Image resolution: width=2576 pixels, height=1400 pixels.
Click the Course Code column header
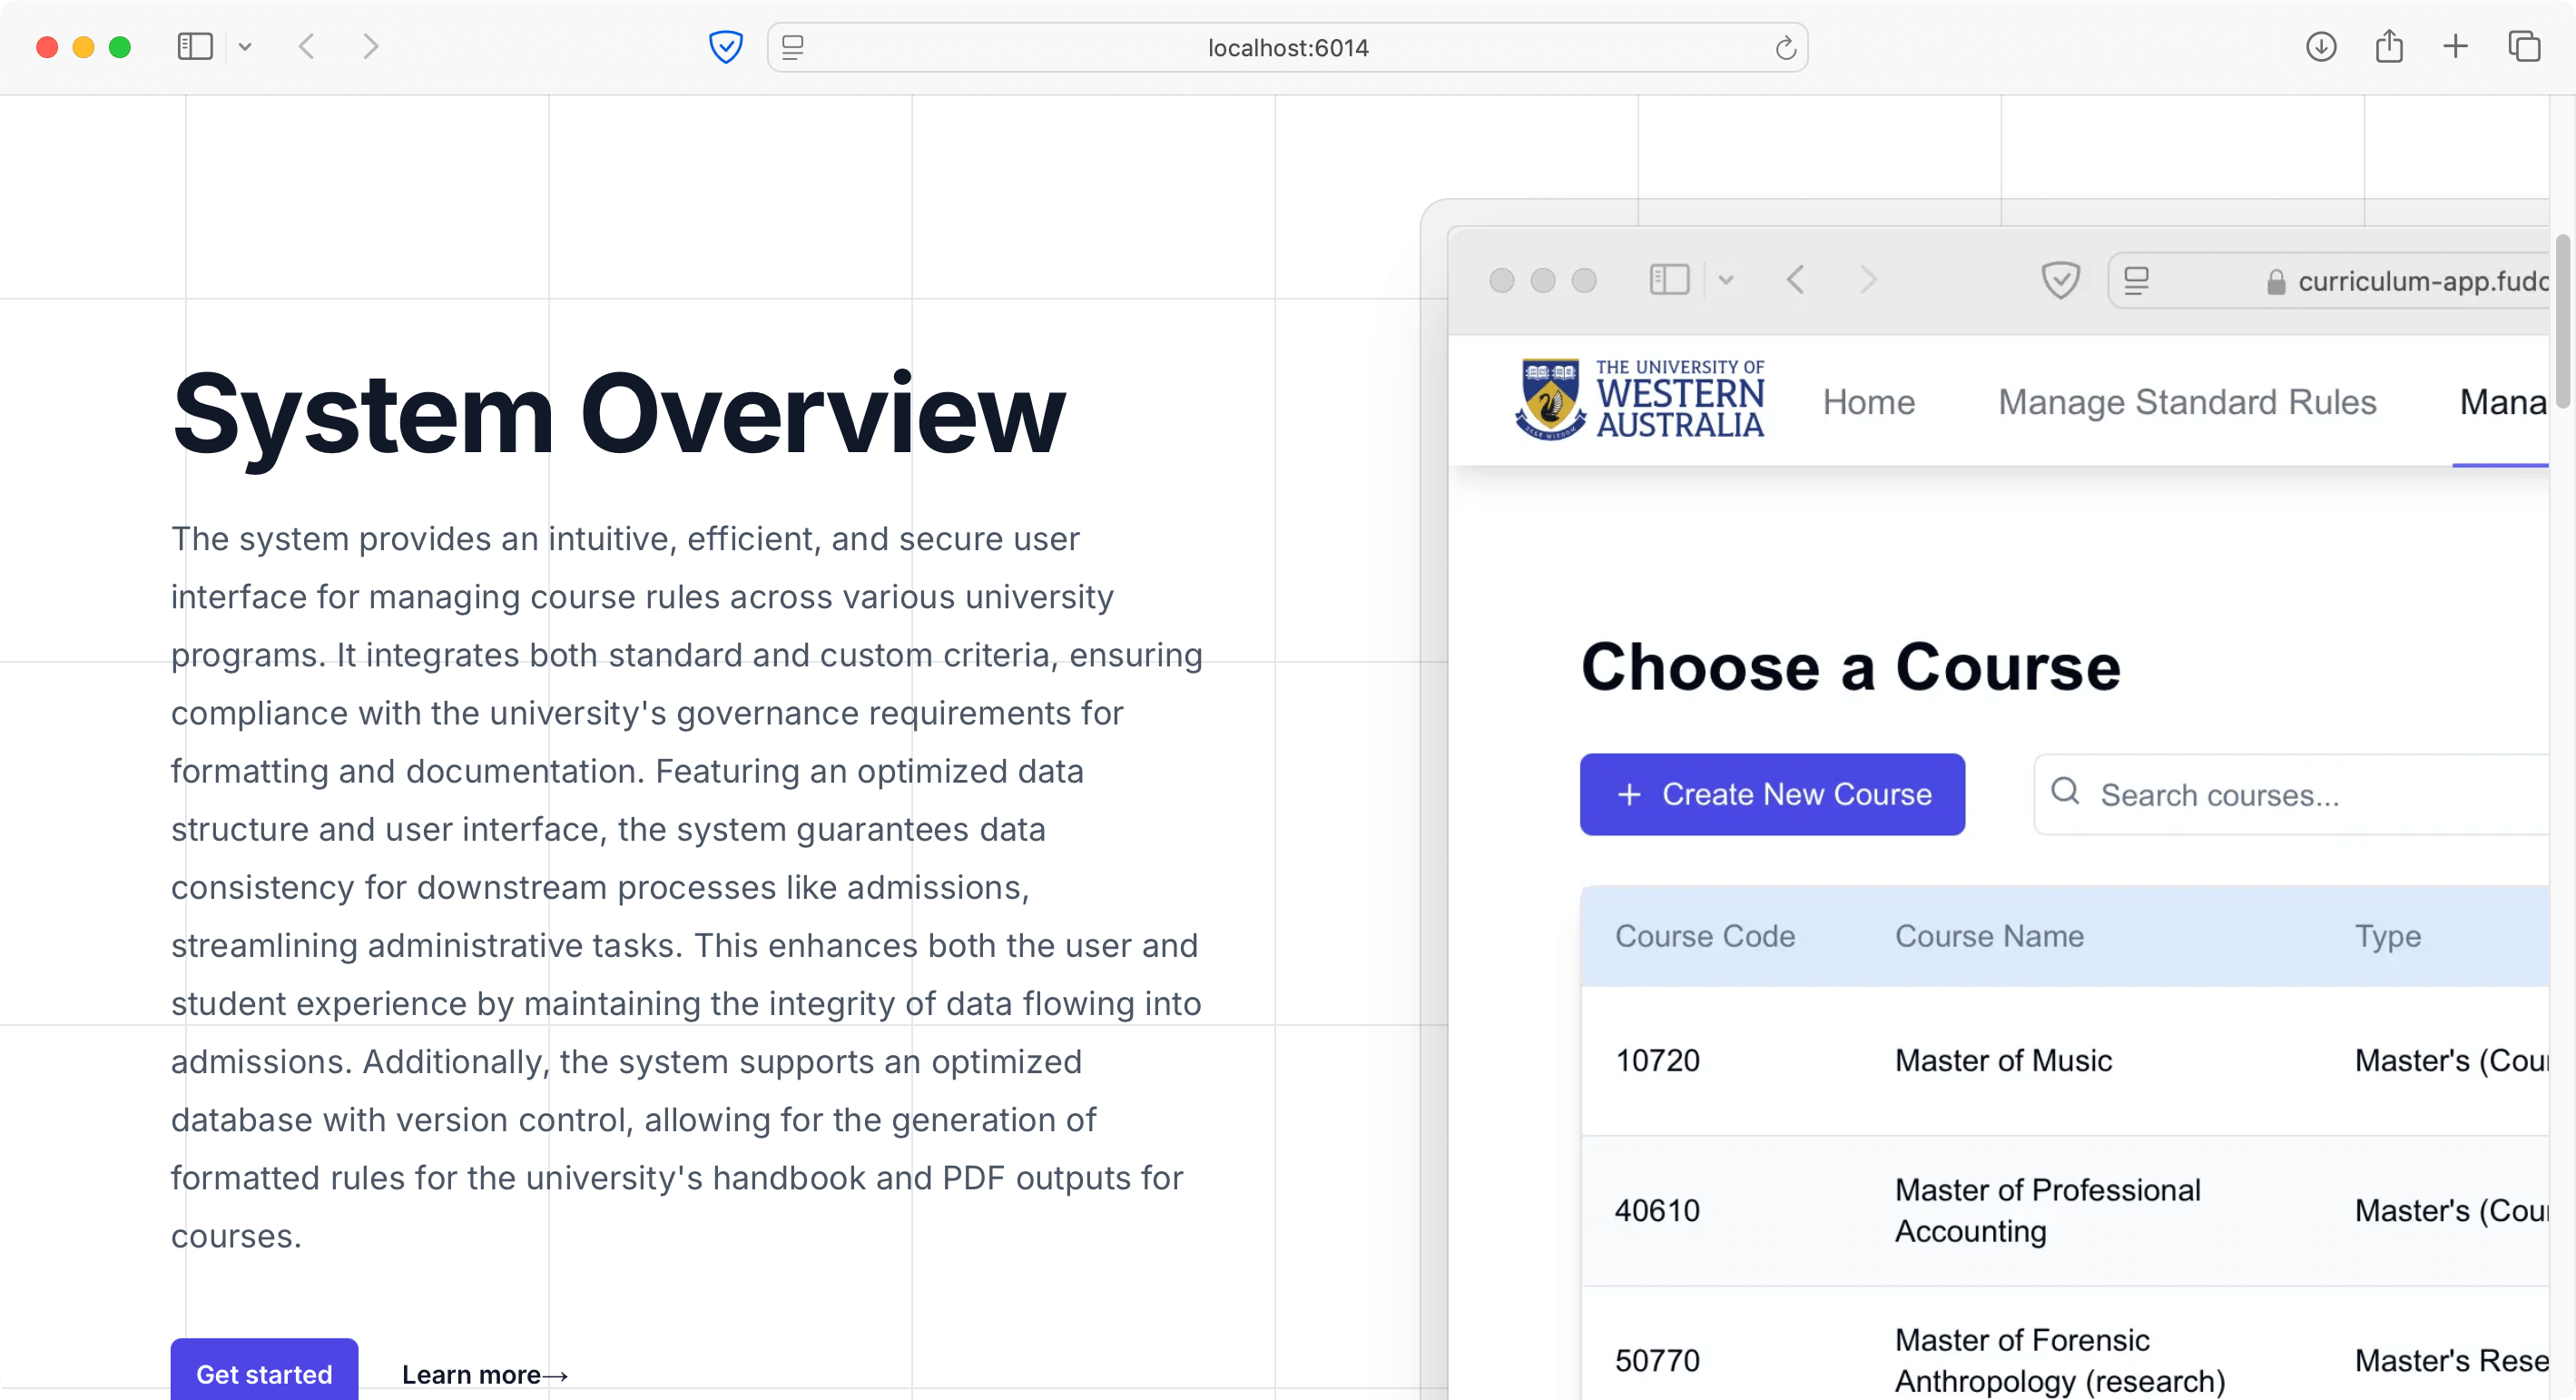tap(1705, 936)
